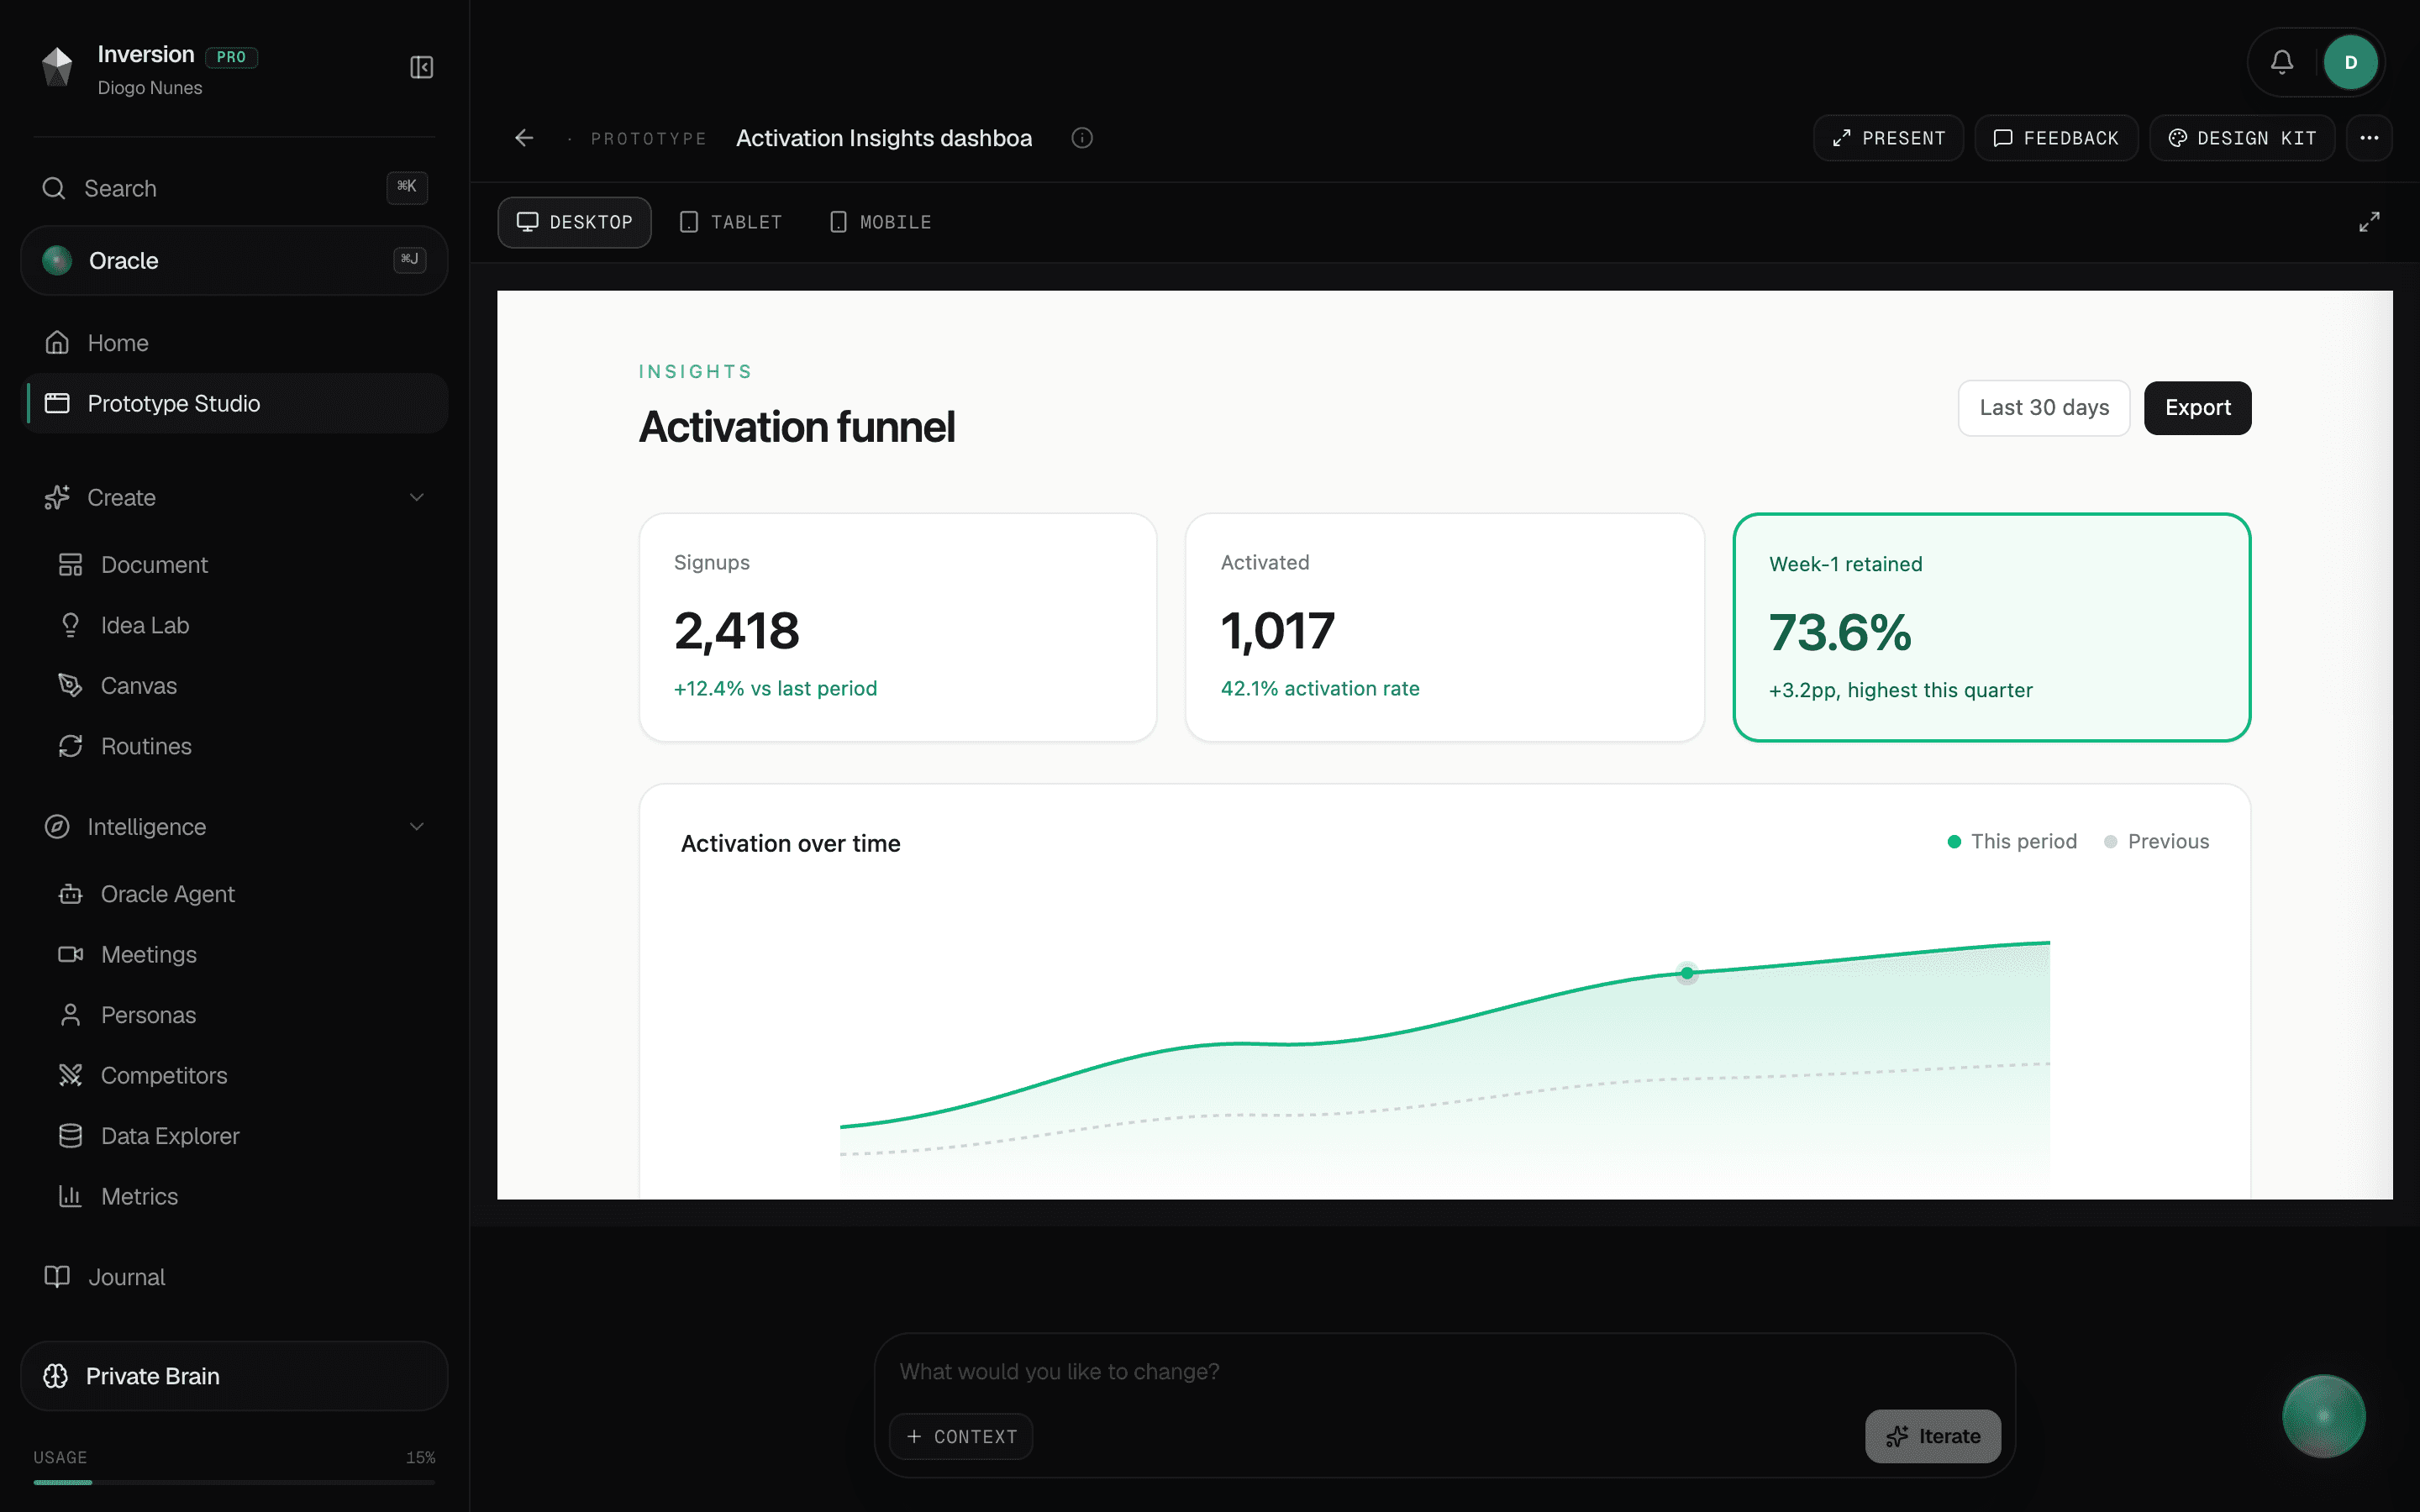Image resolution: width=2420 pixels, height=1512 pixels.
Task: Click the PROTOTYPE breadcrumb label
Action: pyautogui.click(x=648, y=138)
